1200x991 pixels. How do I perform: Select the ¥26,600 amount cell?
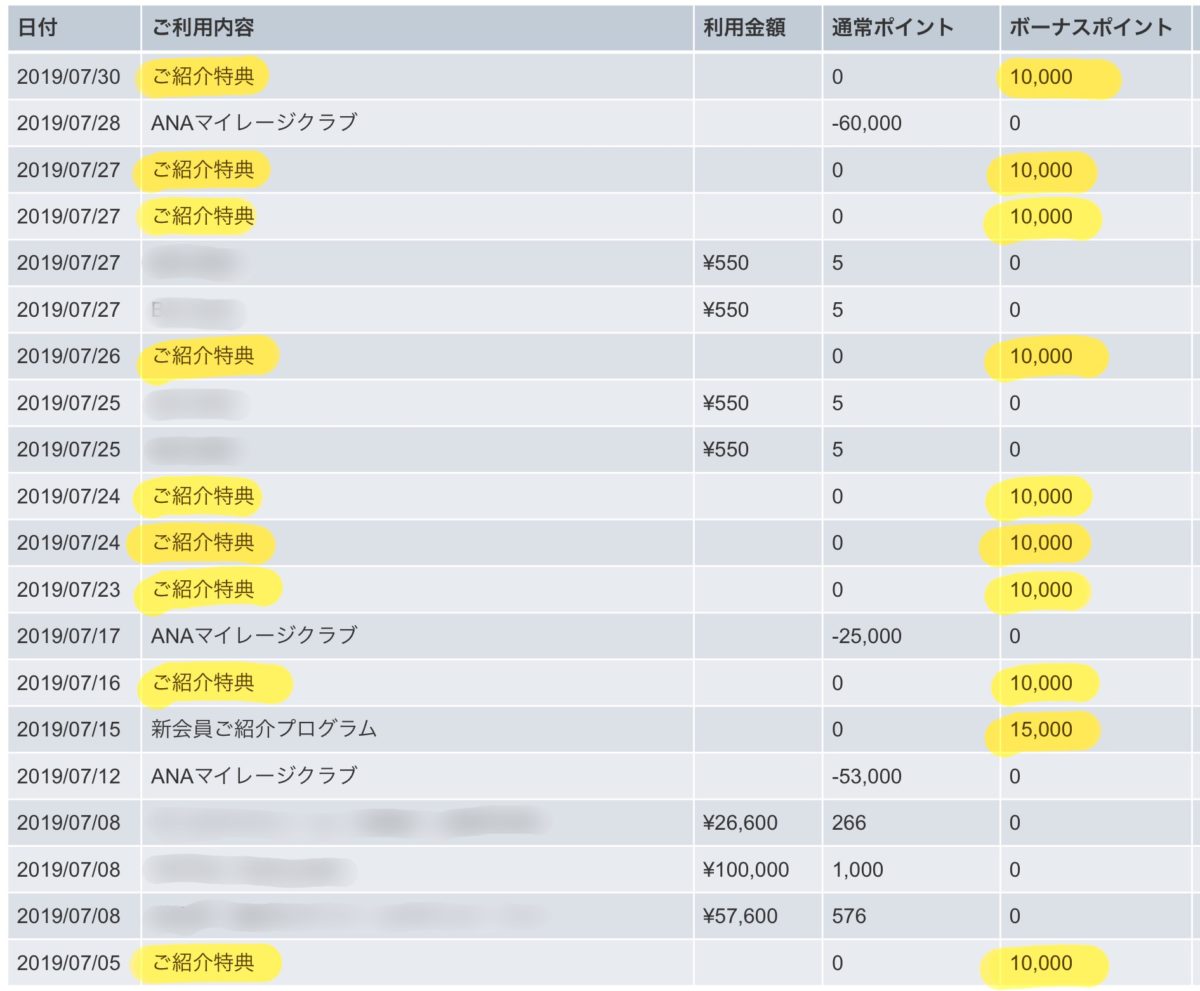740,823
